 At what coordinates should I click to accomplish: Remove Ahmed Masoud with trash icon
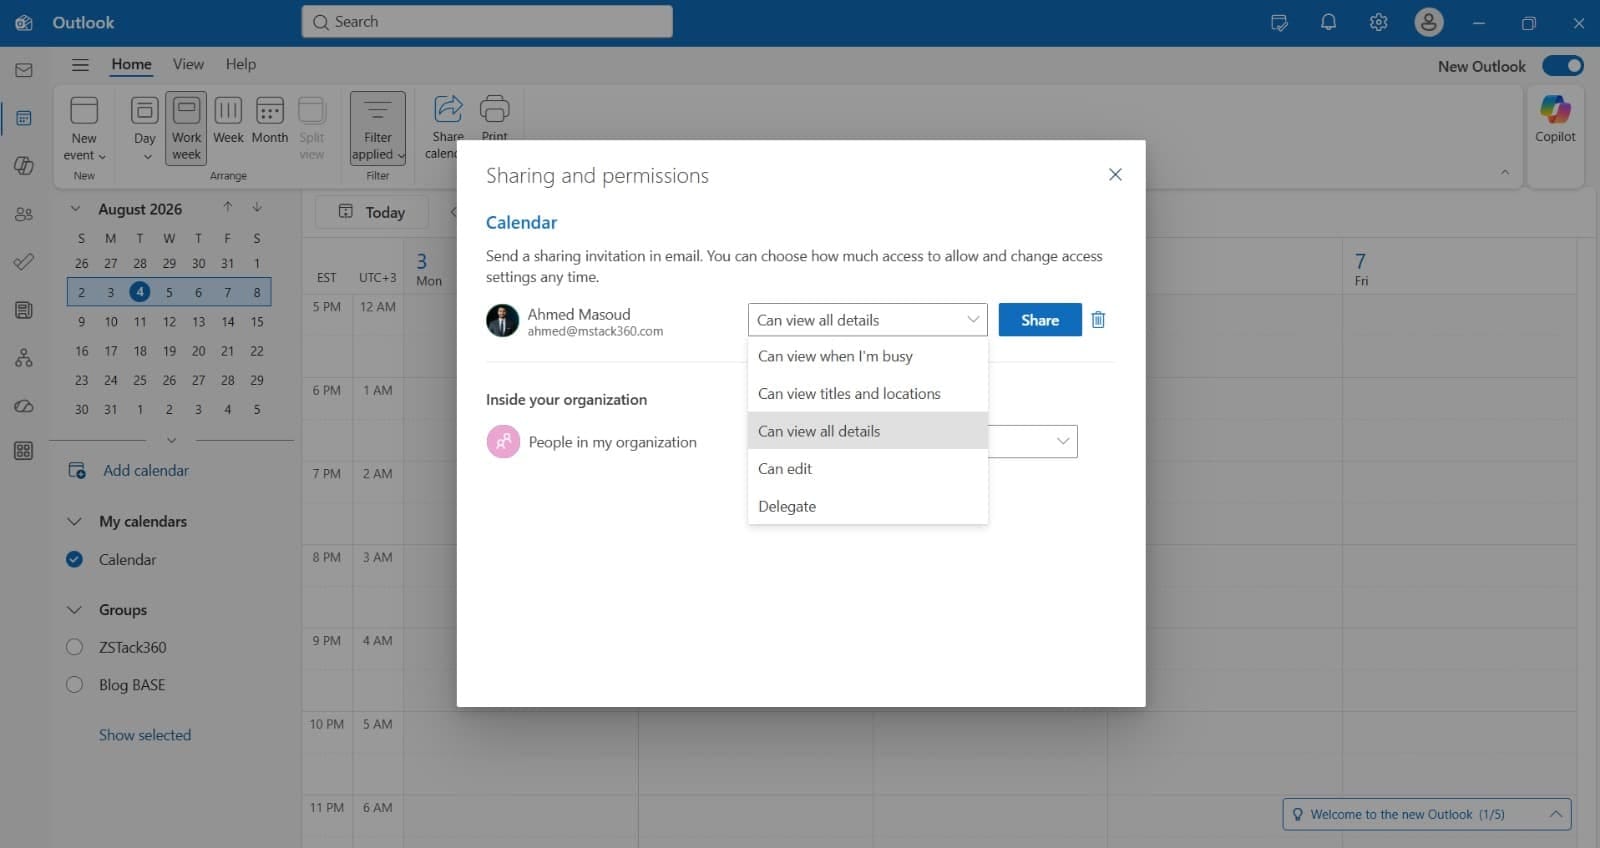[1098, 320]
